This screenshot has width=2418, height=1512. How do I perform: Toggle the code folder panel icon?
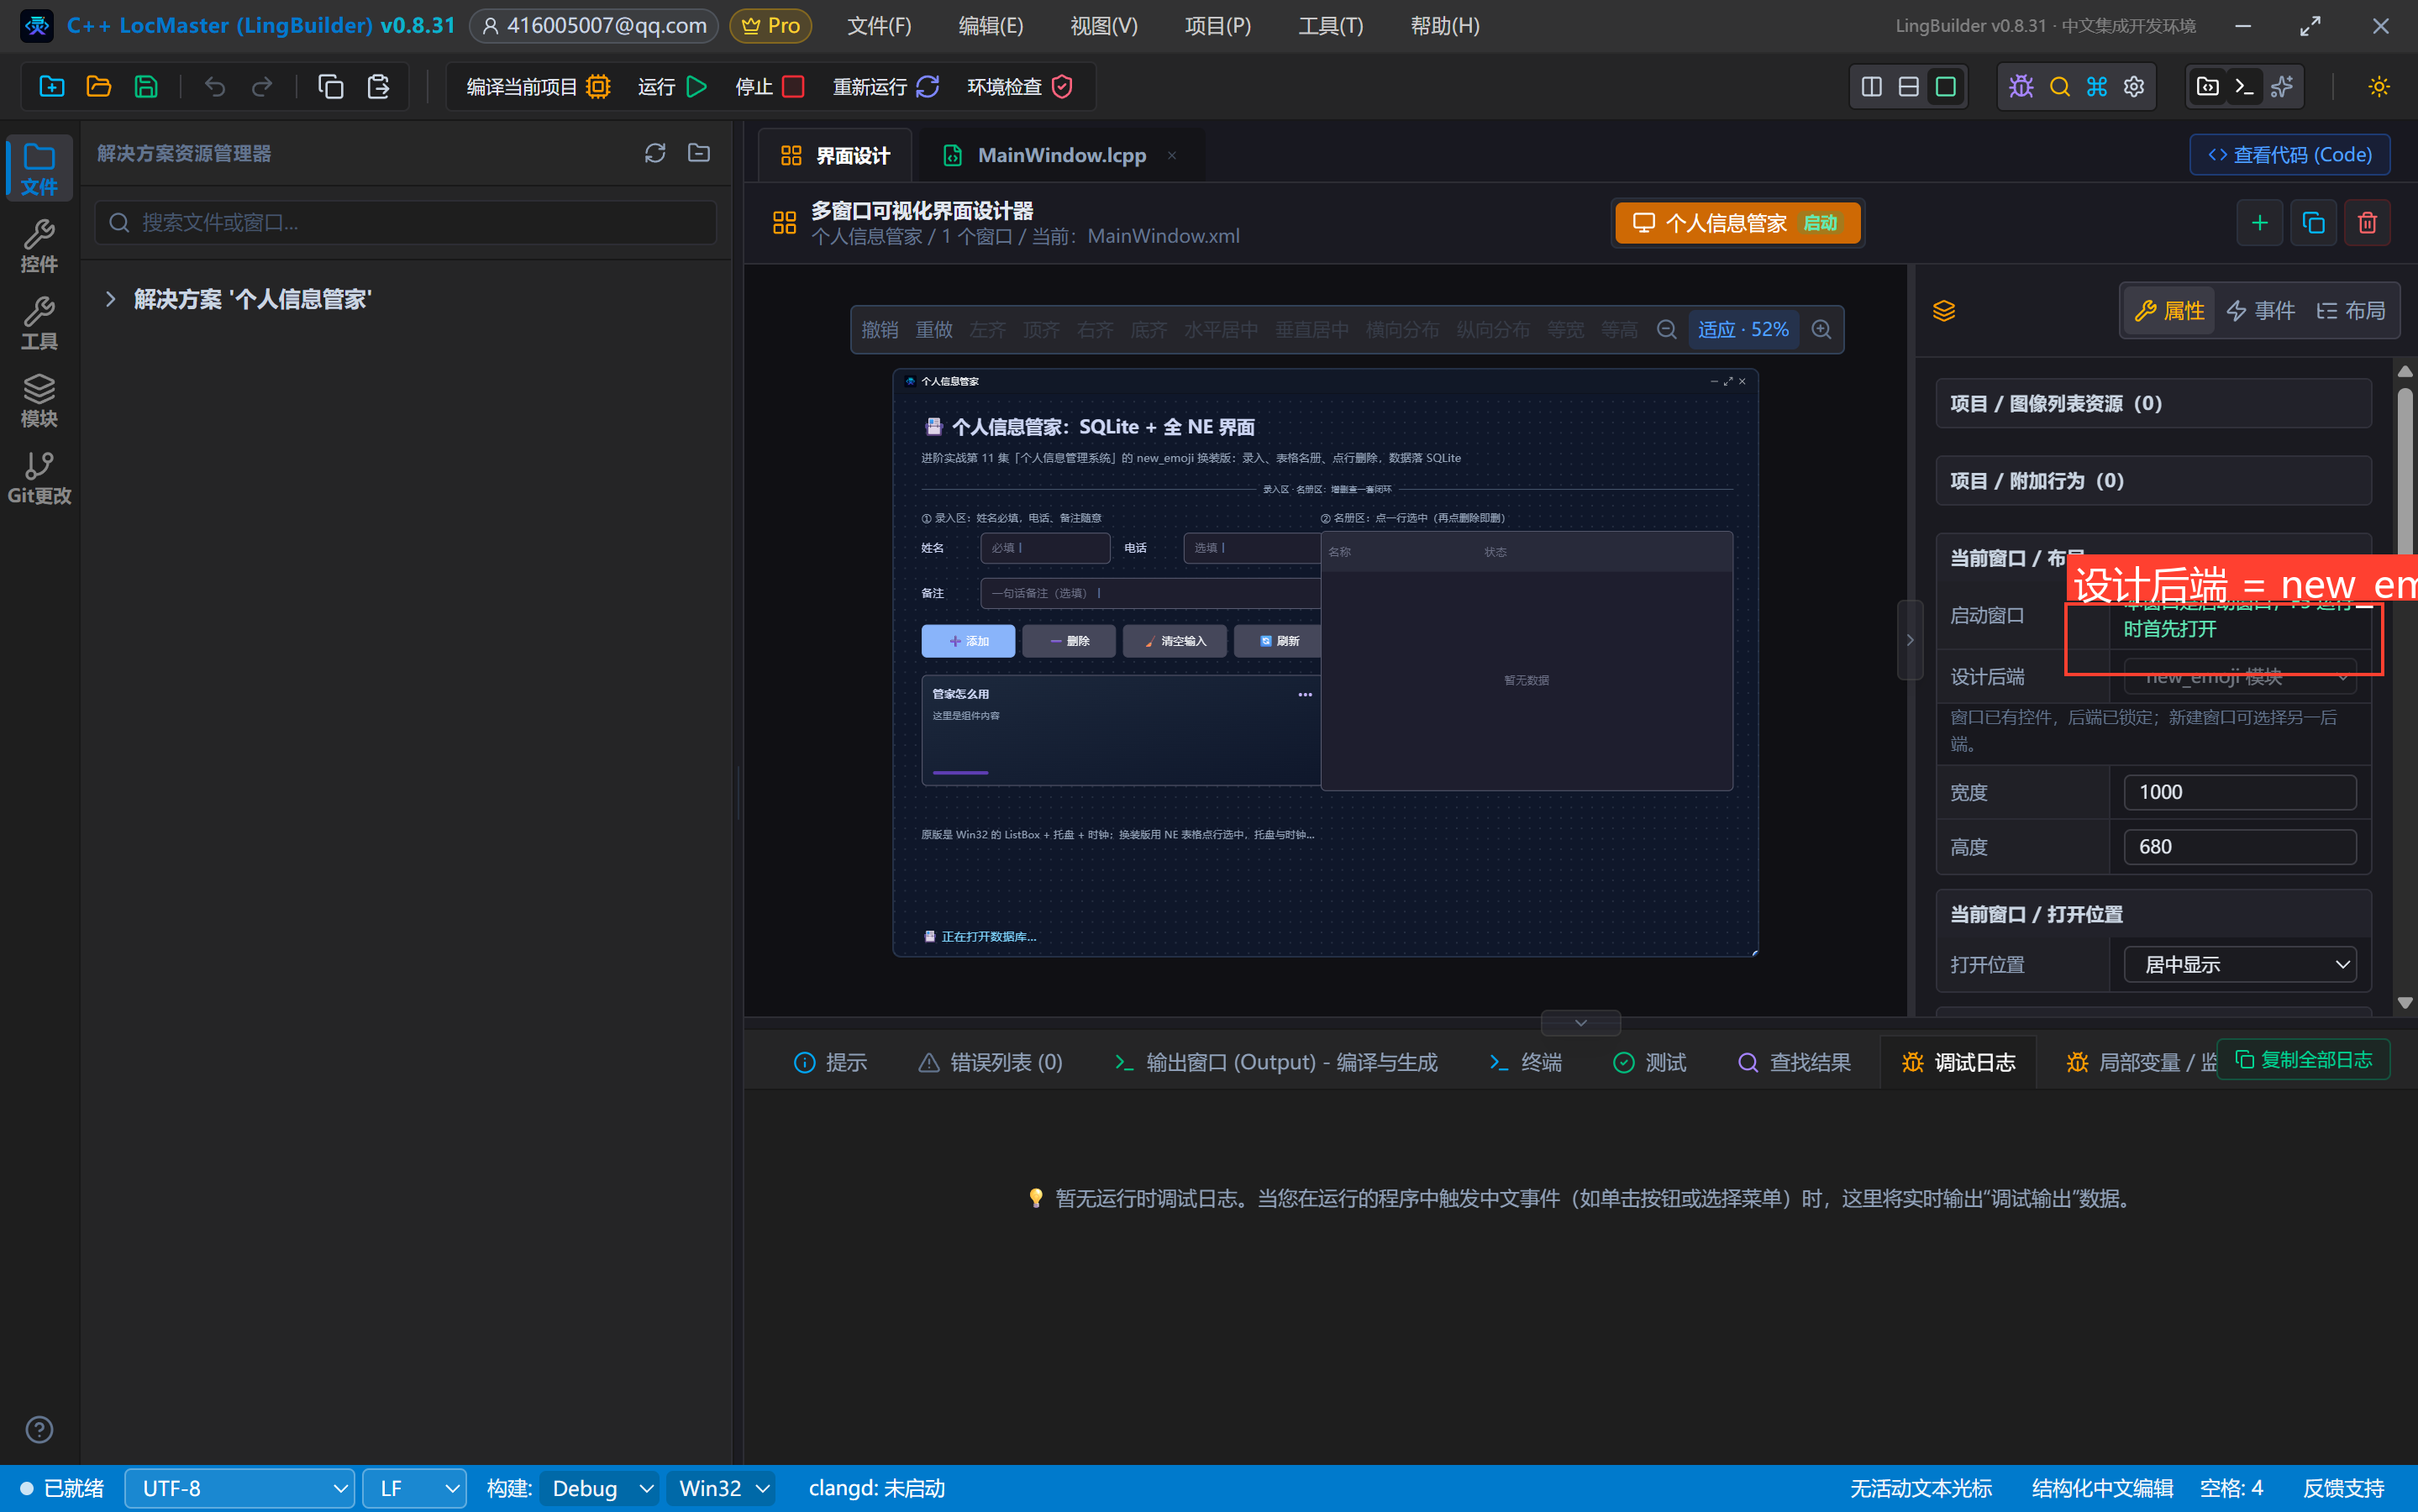click(2207, 87)
